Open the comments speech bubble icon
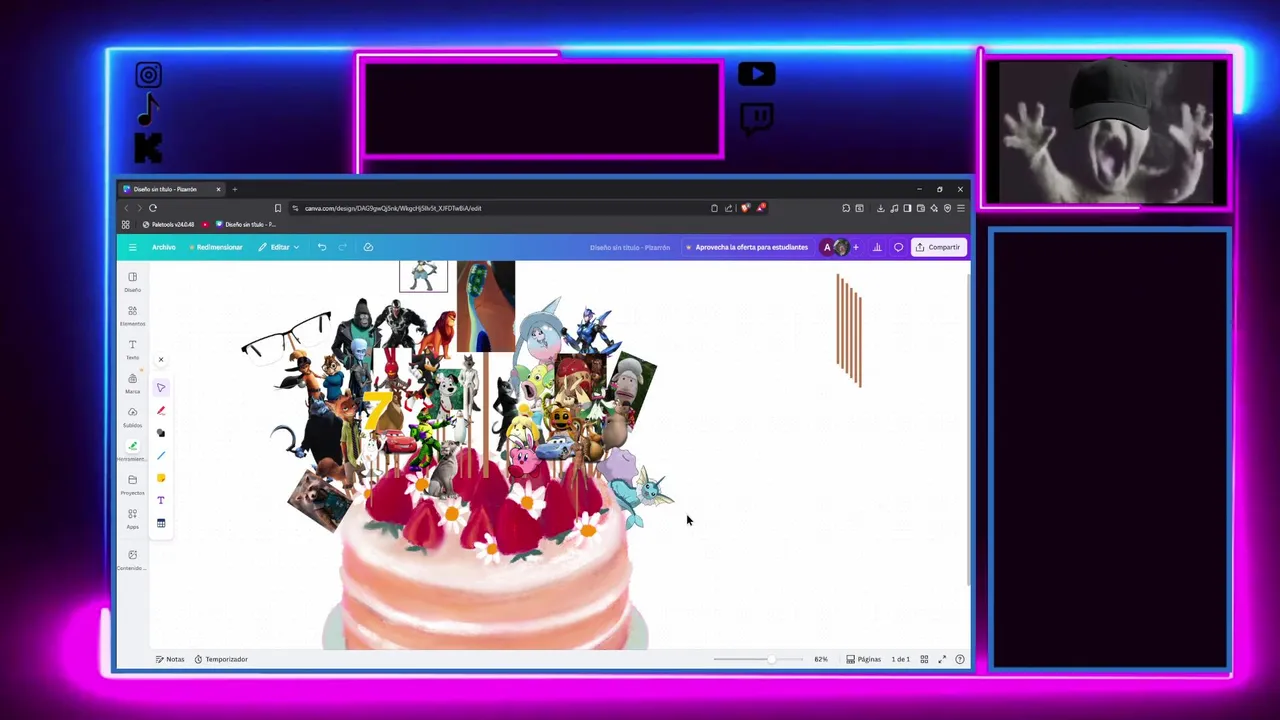The width and height of the screenshot is (1280, 720). pos(898,247)
